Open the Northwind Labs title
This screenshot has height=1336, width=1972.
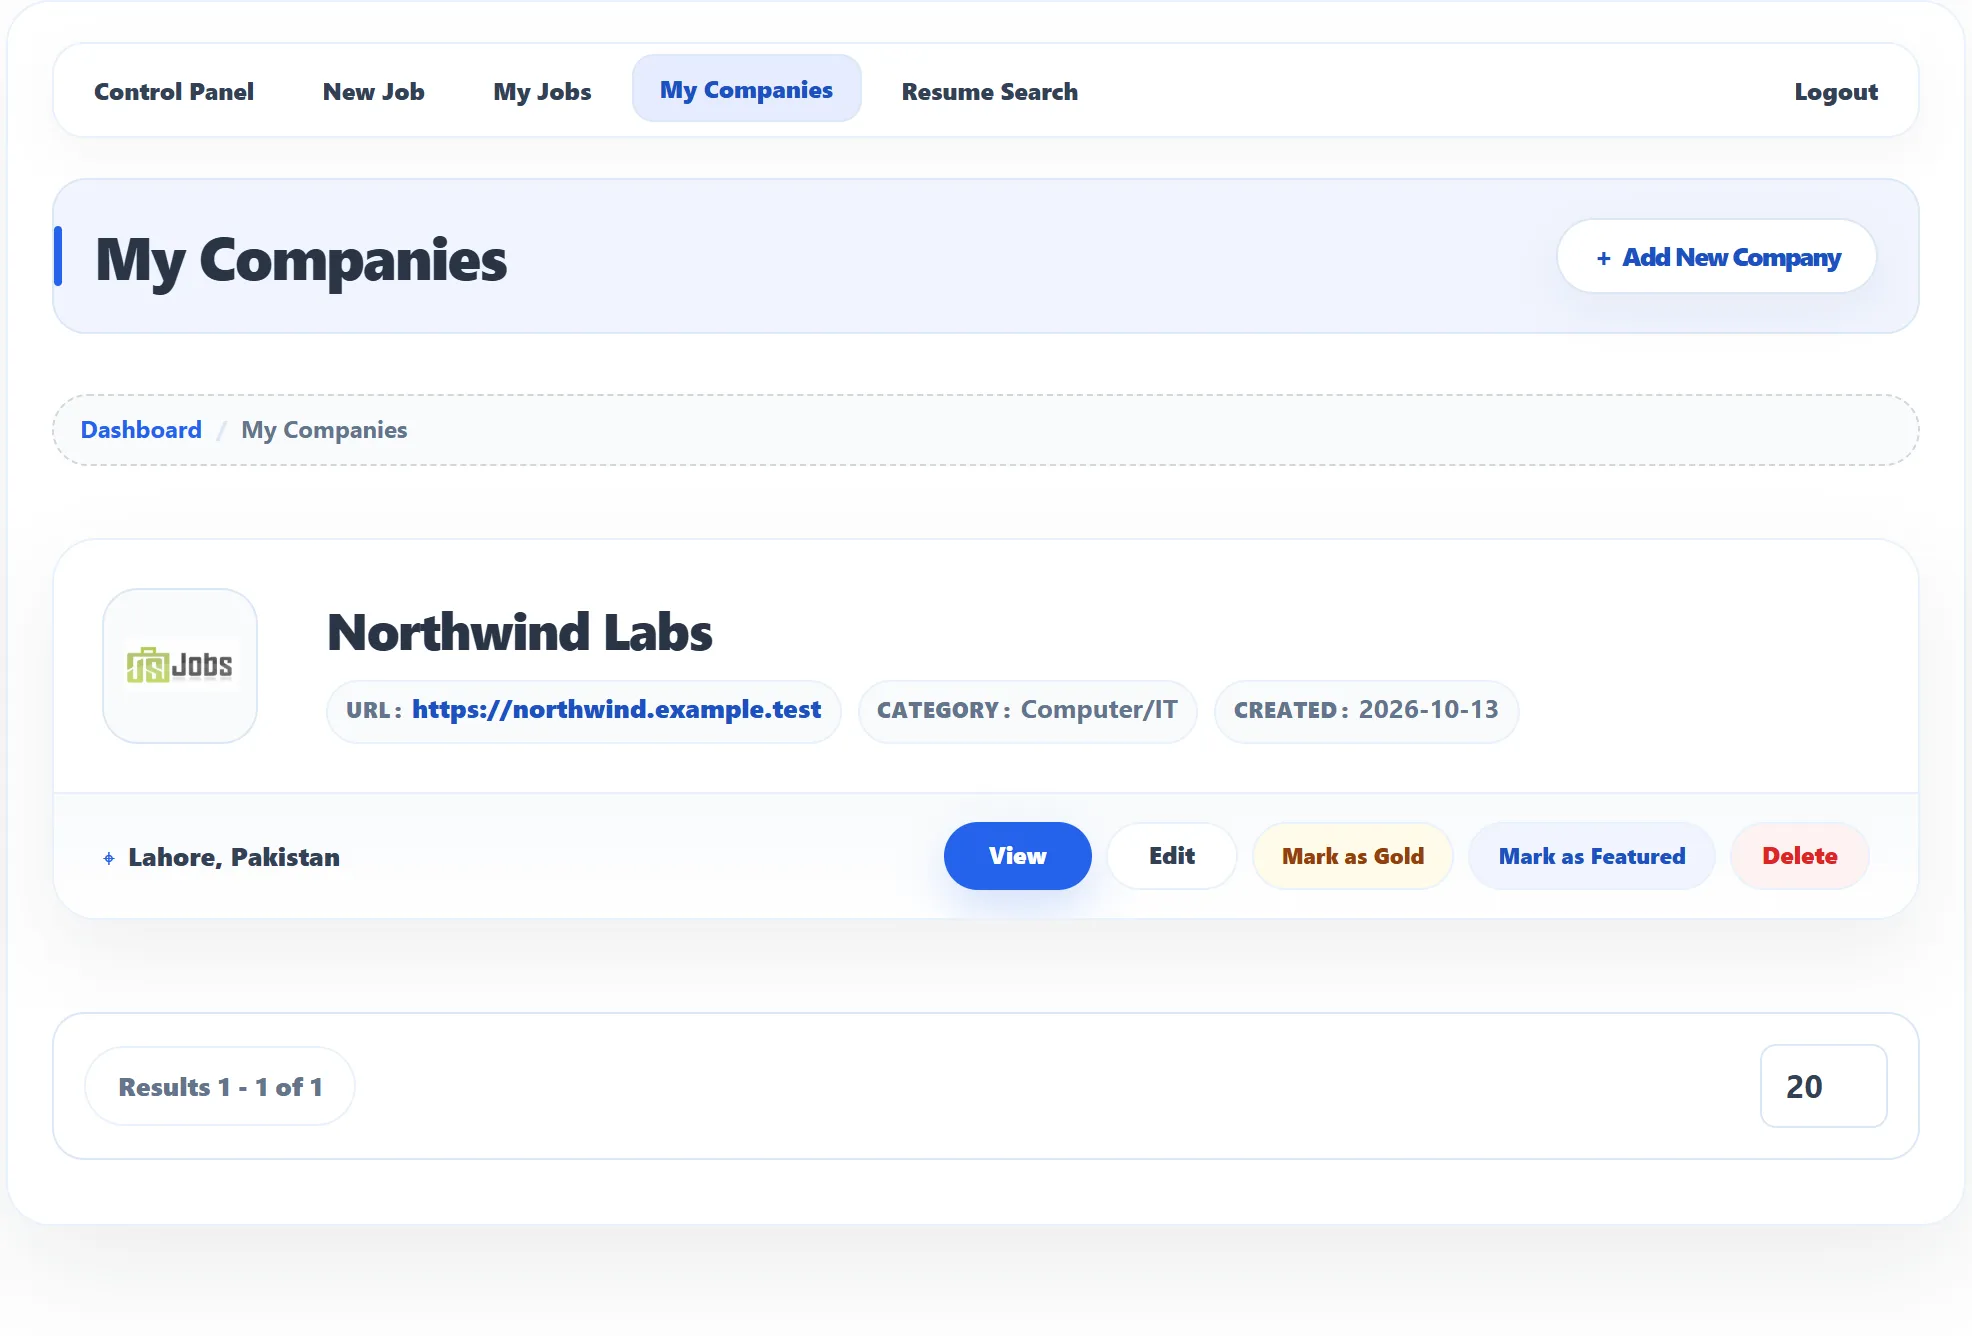(x=520, y=632)
